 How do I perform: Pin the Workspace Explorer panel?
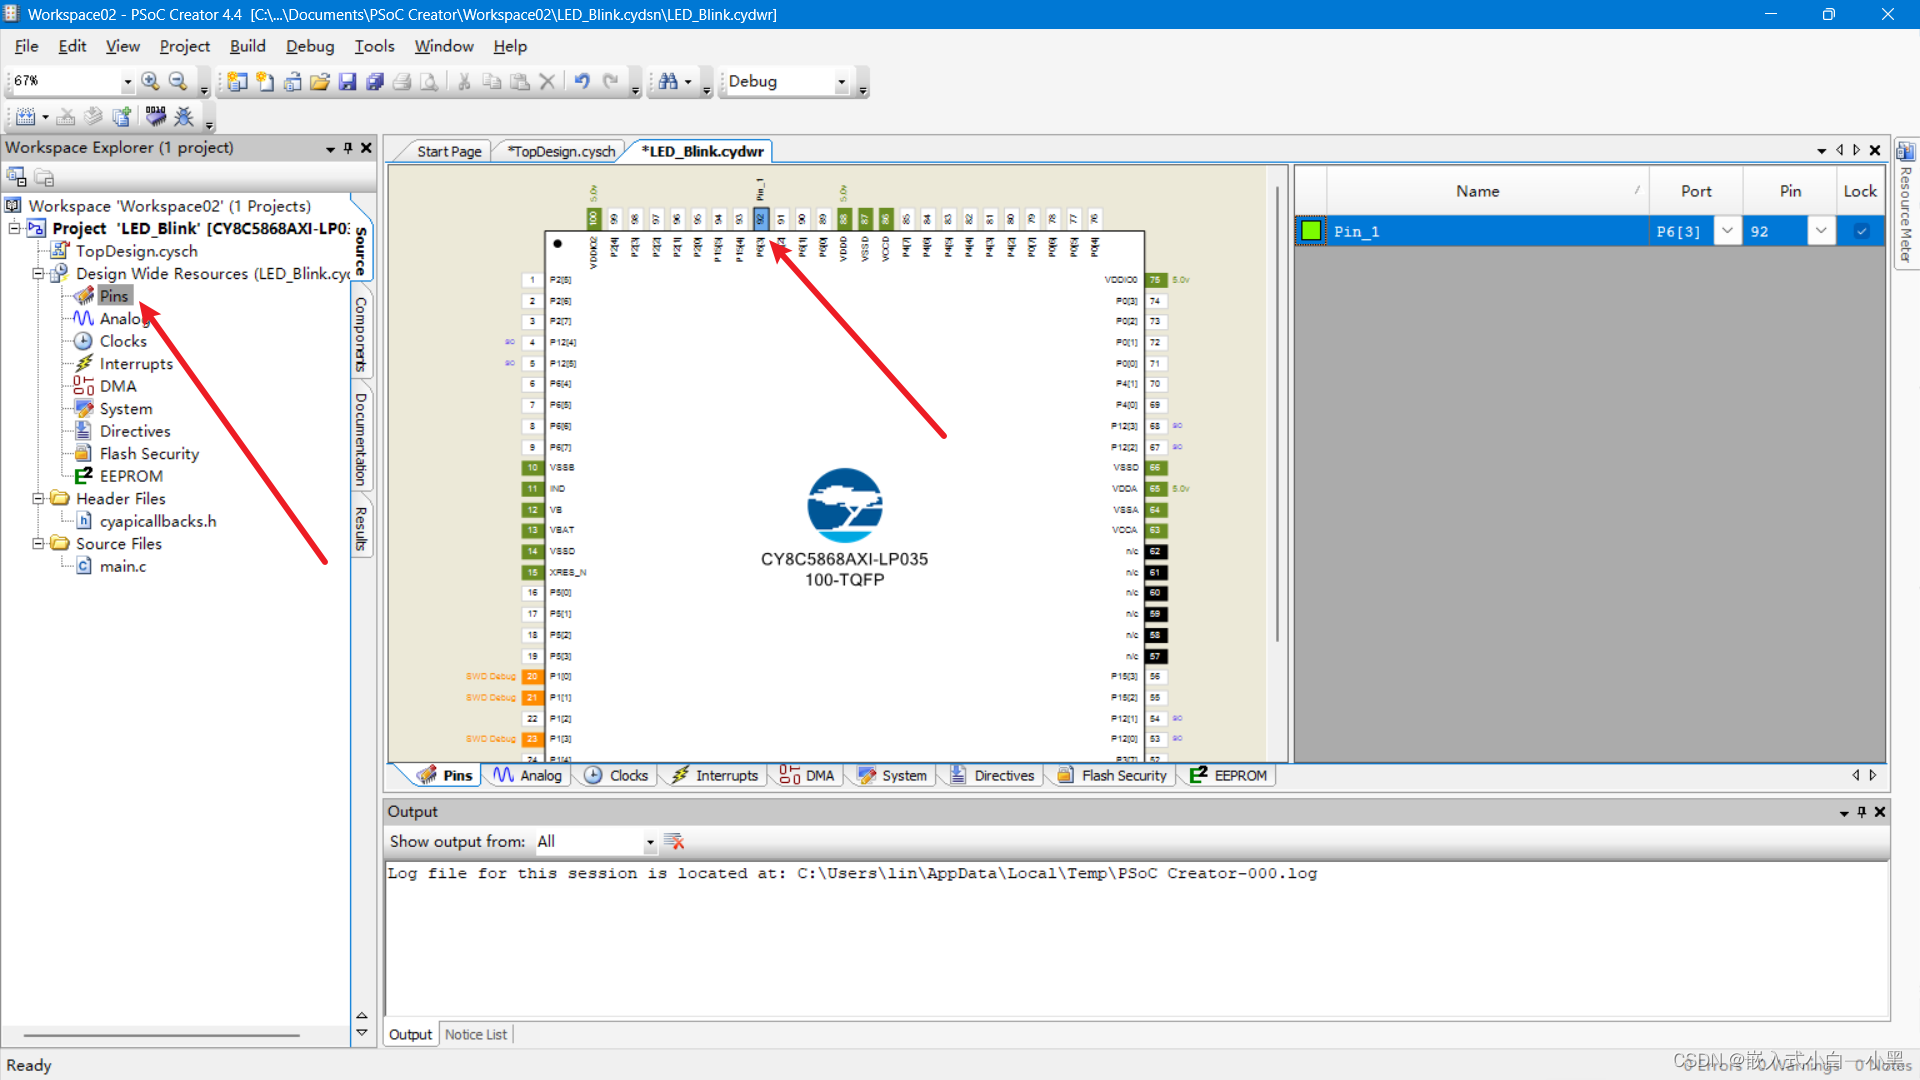pos(348,148)
